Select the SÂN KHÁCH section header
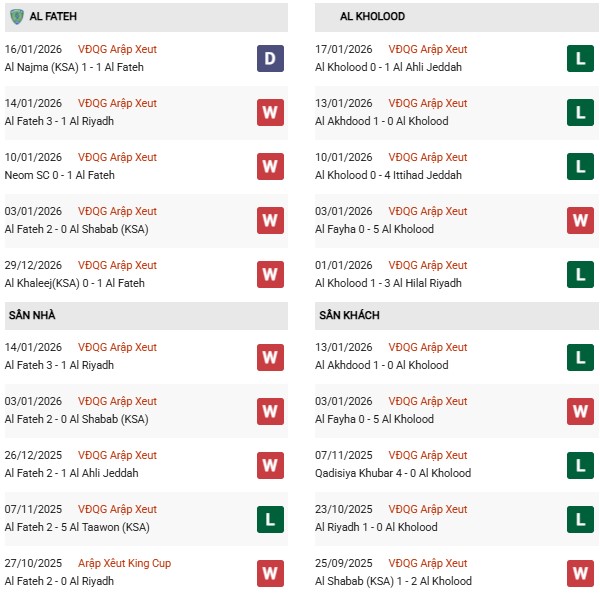This screenshot has width=600, height=595. [x=349, y=315]
